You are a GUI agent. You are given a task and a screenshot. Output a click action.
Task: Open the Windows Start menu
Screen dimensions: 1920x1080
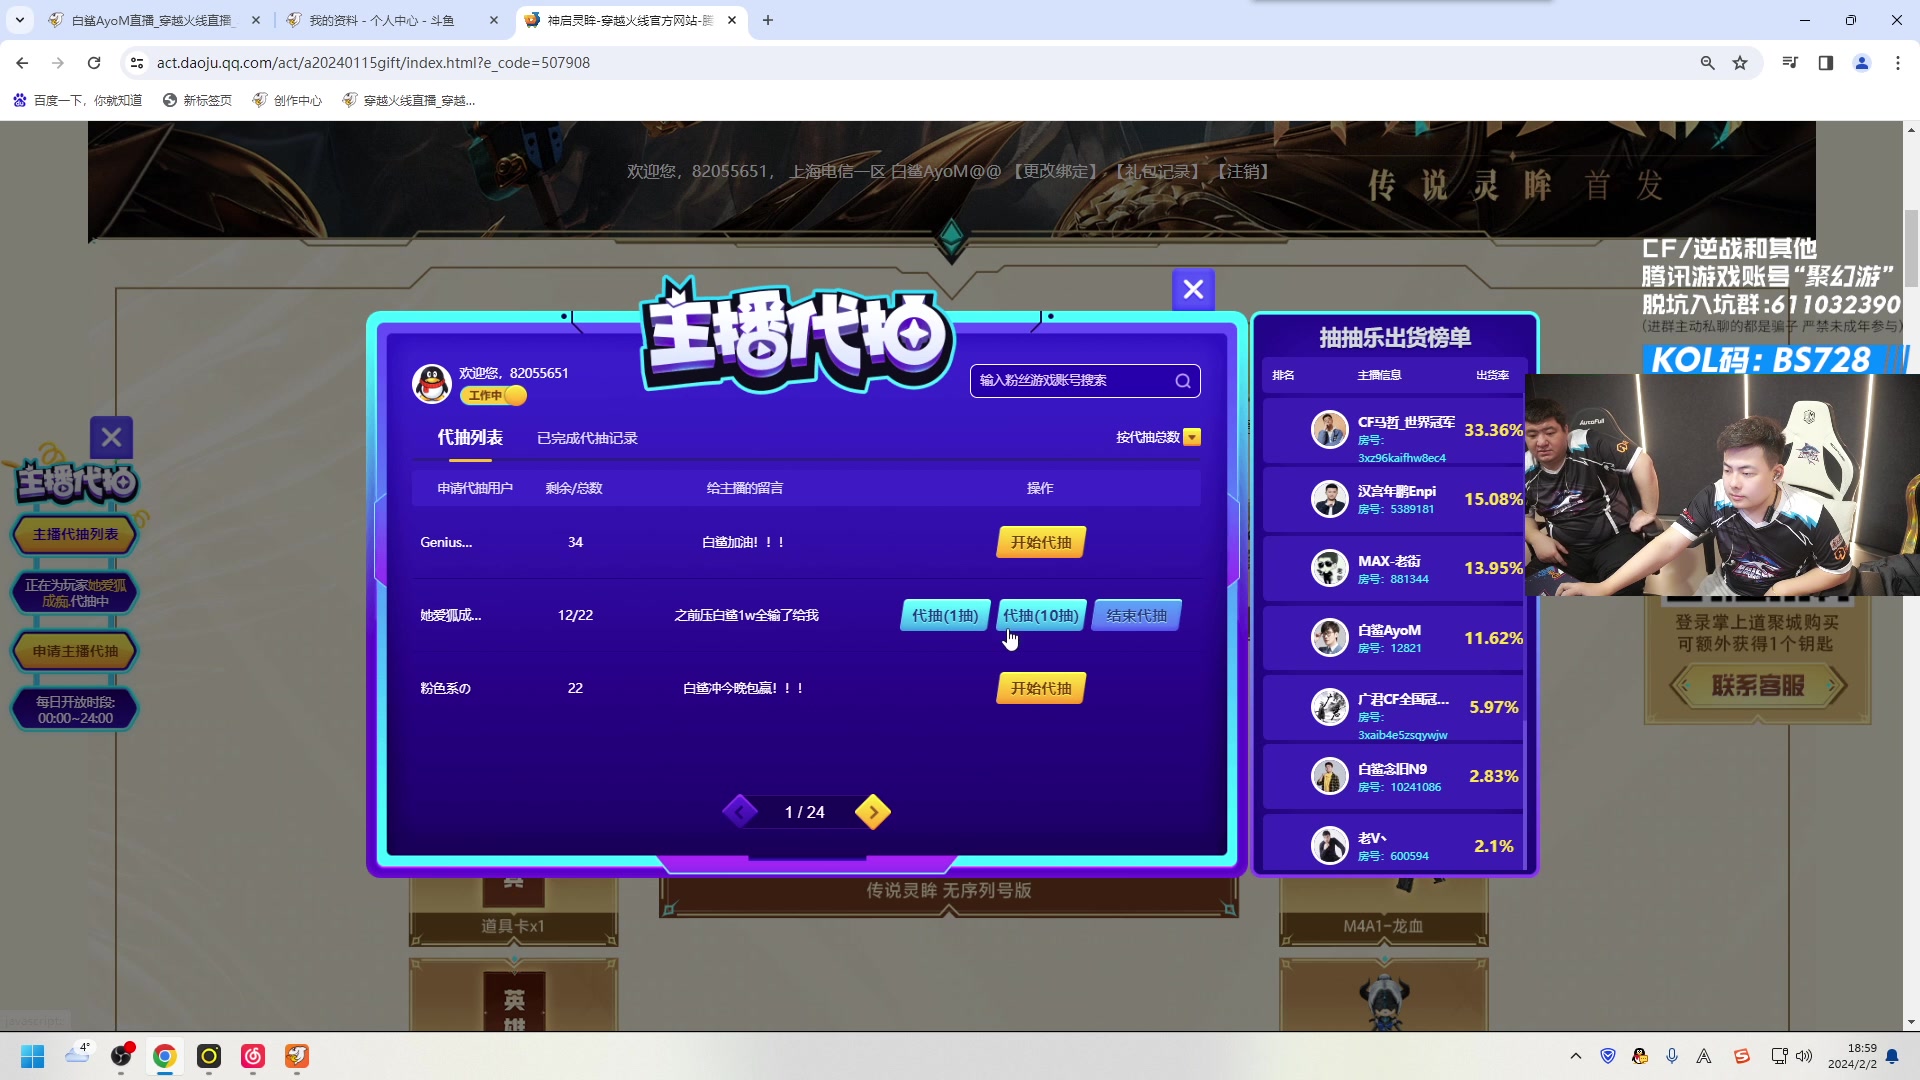pyautogui.click(x=33, y=1056)
